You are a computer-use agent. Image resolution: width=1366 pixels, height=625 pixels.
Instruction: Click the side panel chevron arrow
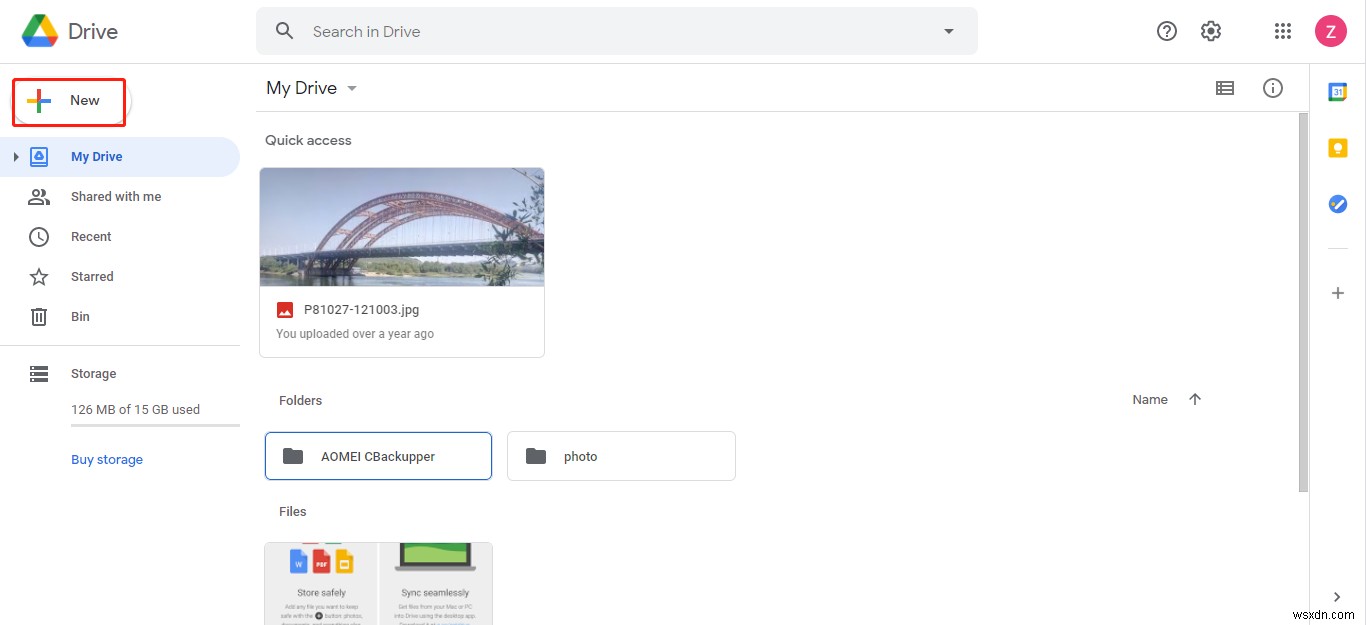coord(1337,597)
